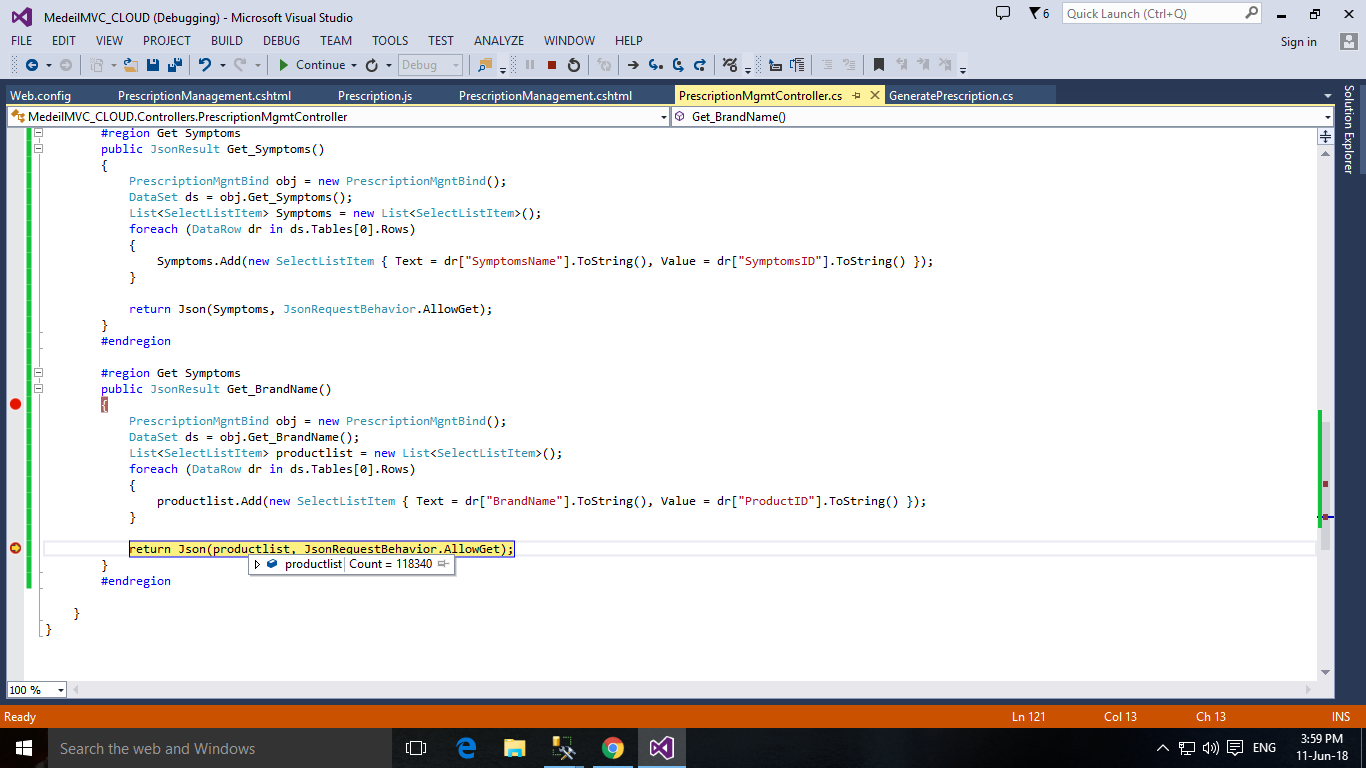Open the ANALYZE menu
This screenshot has width=1366, height=768.
[x=499, y=41]
